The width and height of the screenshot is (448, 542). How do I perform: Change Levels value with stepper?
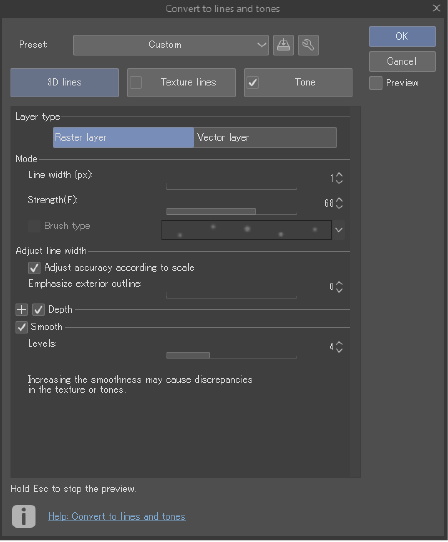tap(339, 347)
